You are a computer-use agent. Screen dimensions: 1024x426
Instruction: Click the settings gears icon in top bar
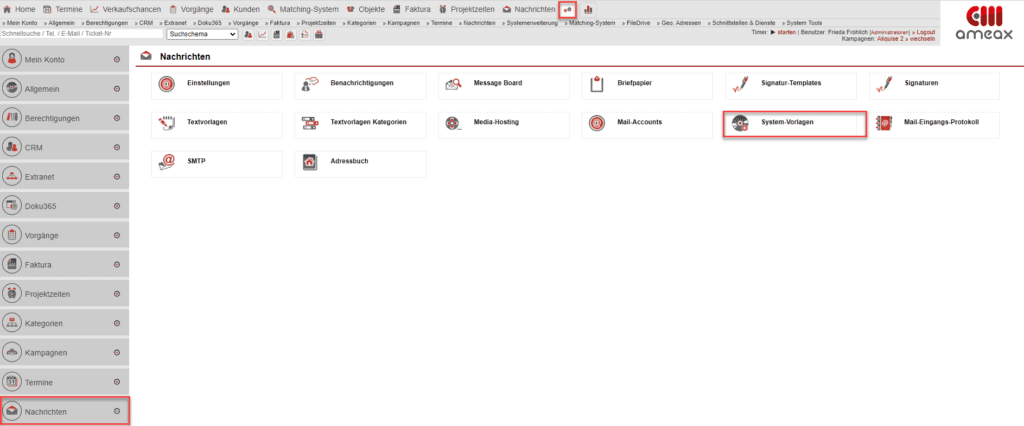click(567, 9)
